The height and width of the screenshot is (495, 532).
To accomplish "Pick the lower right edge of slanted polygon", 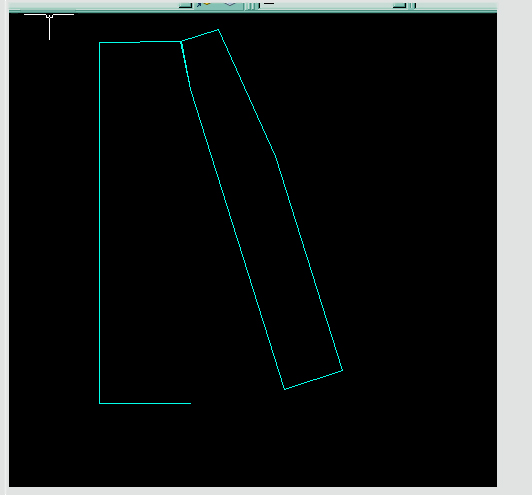I will pyautogui.click(x=309, y=263).
